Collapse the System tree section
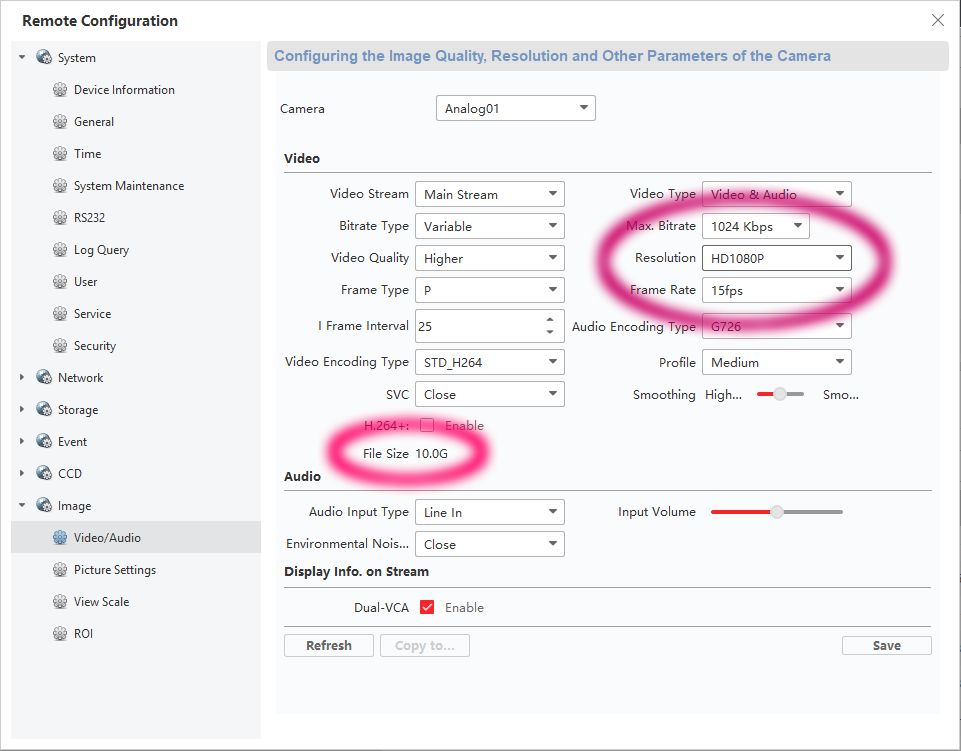 point(22,58)
